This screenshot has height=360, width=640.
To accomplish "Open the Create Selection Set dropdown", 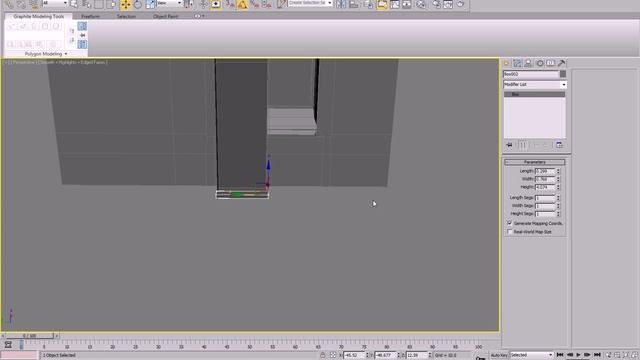I will tap(310, 3).
